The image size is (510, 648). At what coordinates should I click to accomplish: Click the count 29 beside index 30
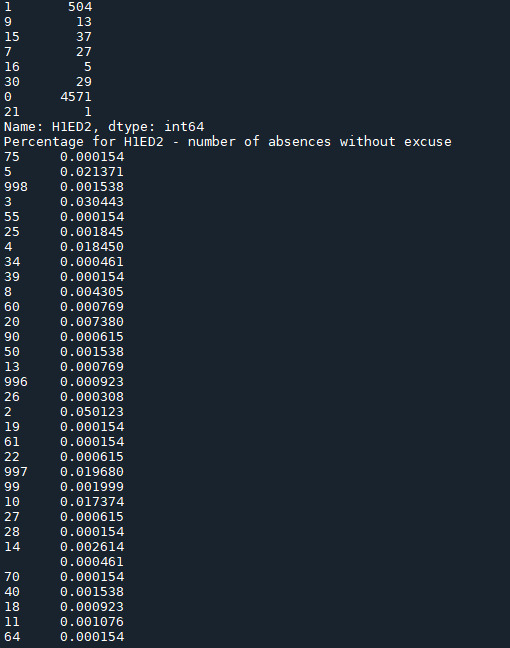pyautogui.click(x=84, y=82)
